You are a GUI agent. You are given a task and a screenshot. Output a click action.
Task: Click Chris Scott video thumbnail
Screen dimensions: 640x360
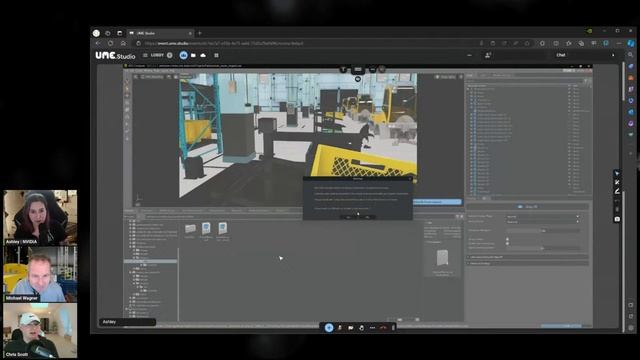pyautogui.click(x=40, y=331)
